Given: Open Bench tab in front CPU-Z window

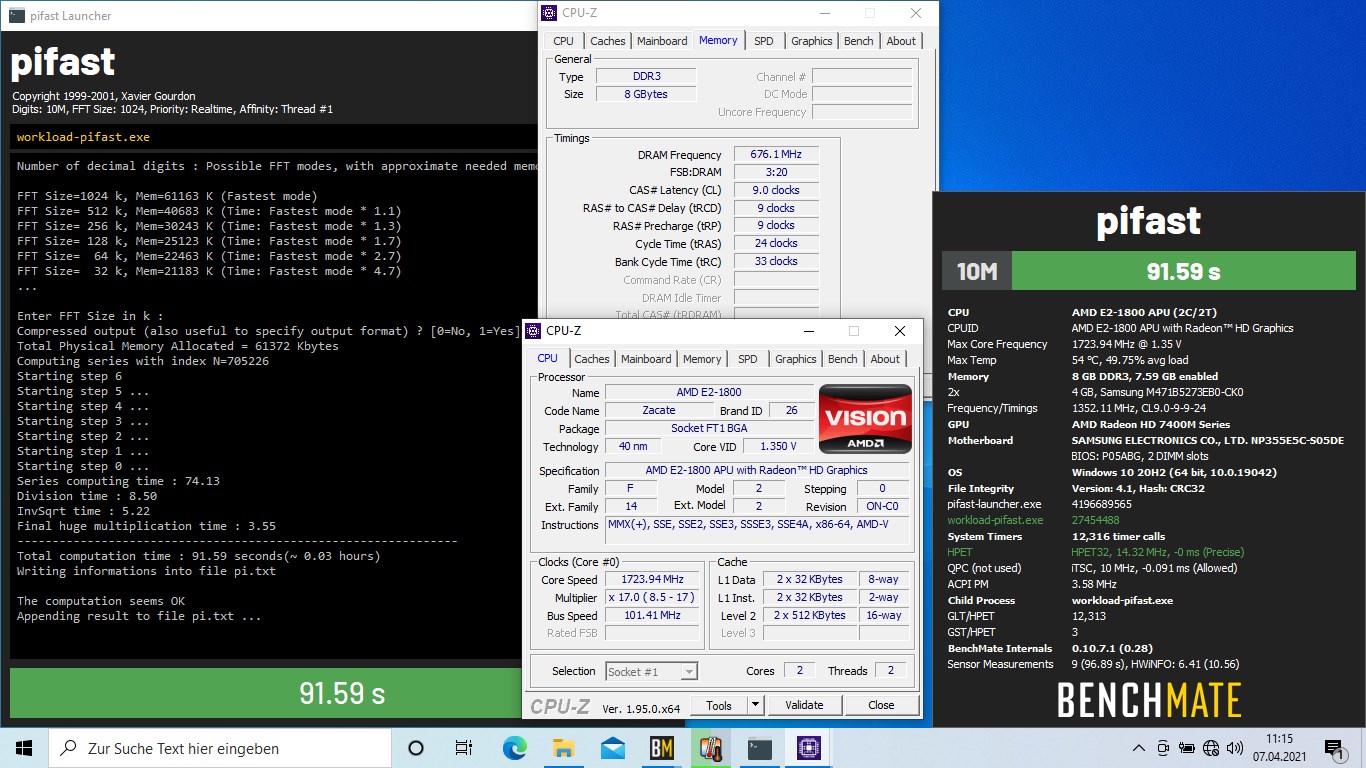Looking at the screenshot, I should [842, 359].
